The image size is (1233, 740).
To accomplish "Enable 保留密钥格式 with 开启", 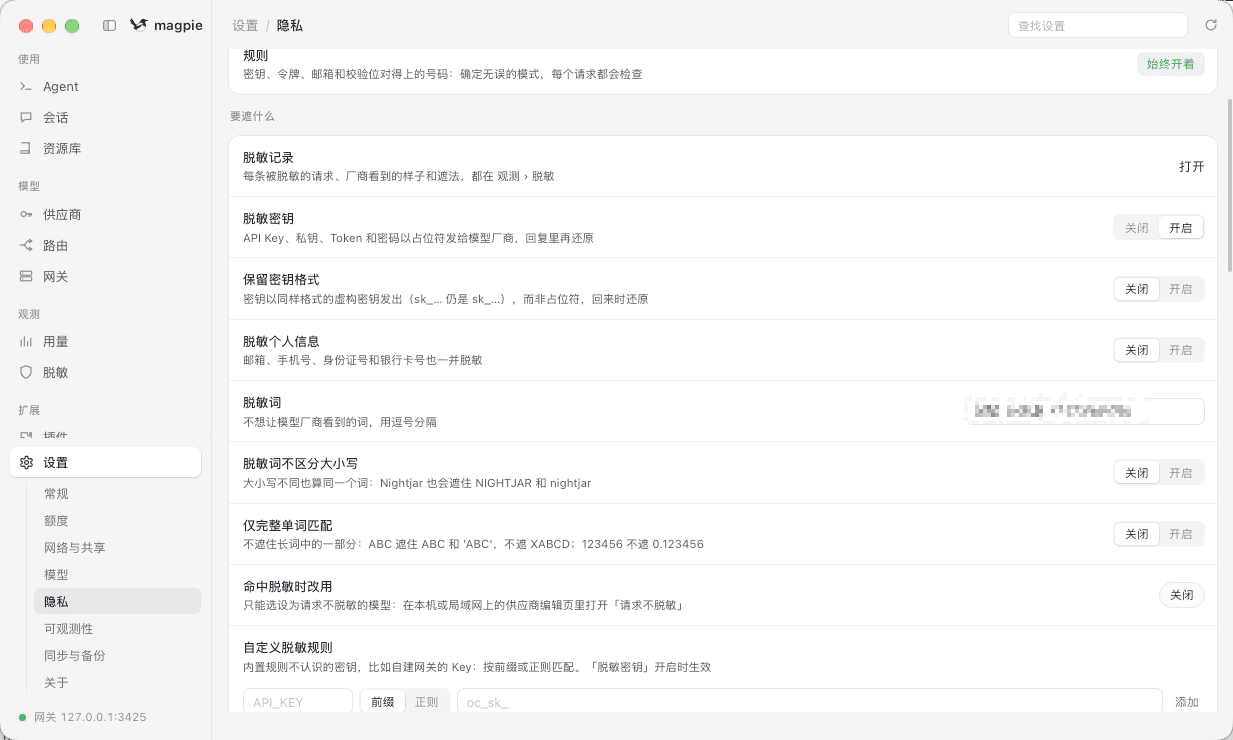I will click(x=1181, y=289).
